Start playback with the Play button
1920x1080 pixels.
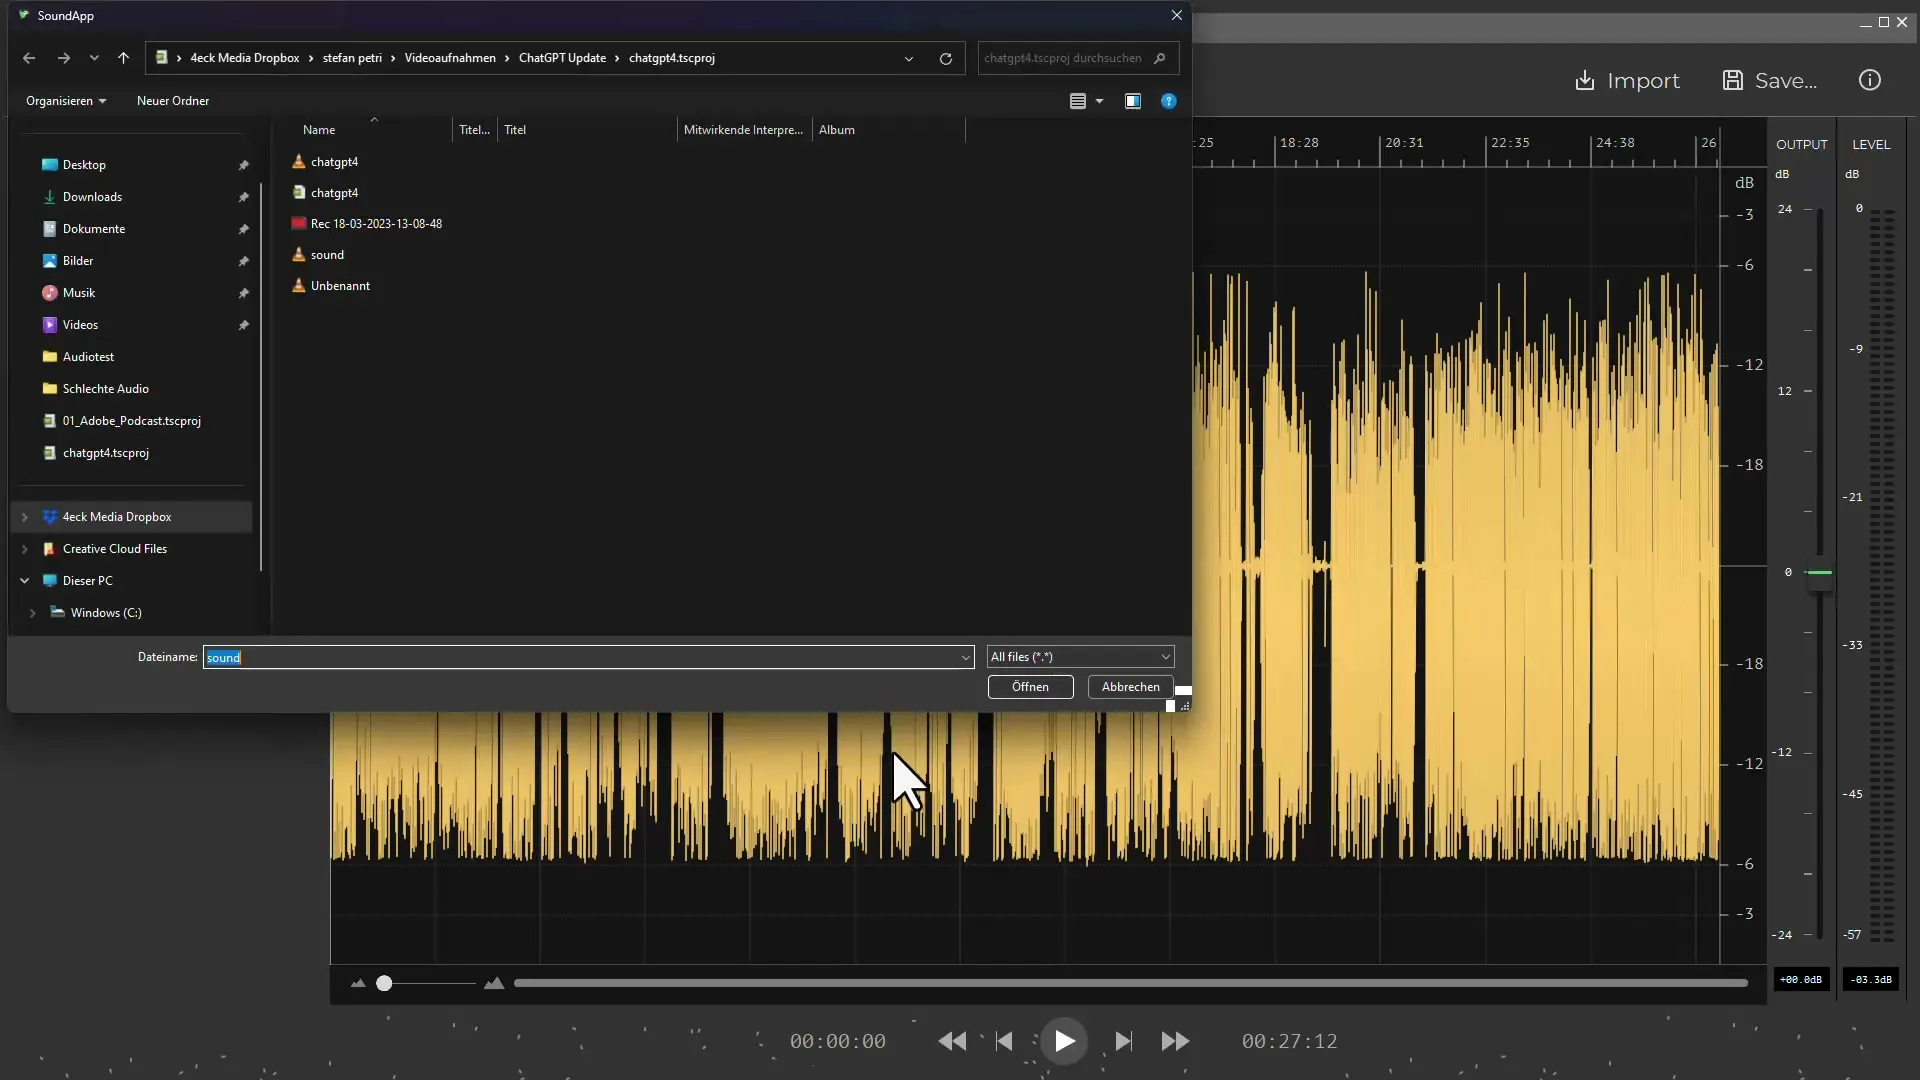pyautogui.click(x=1064, y=1041)
